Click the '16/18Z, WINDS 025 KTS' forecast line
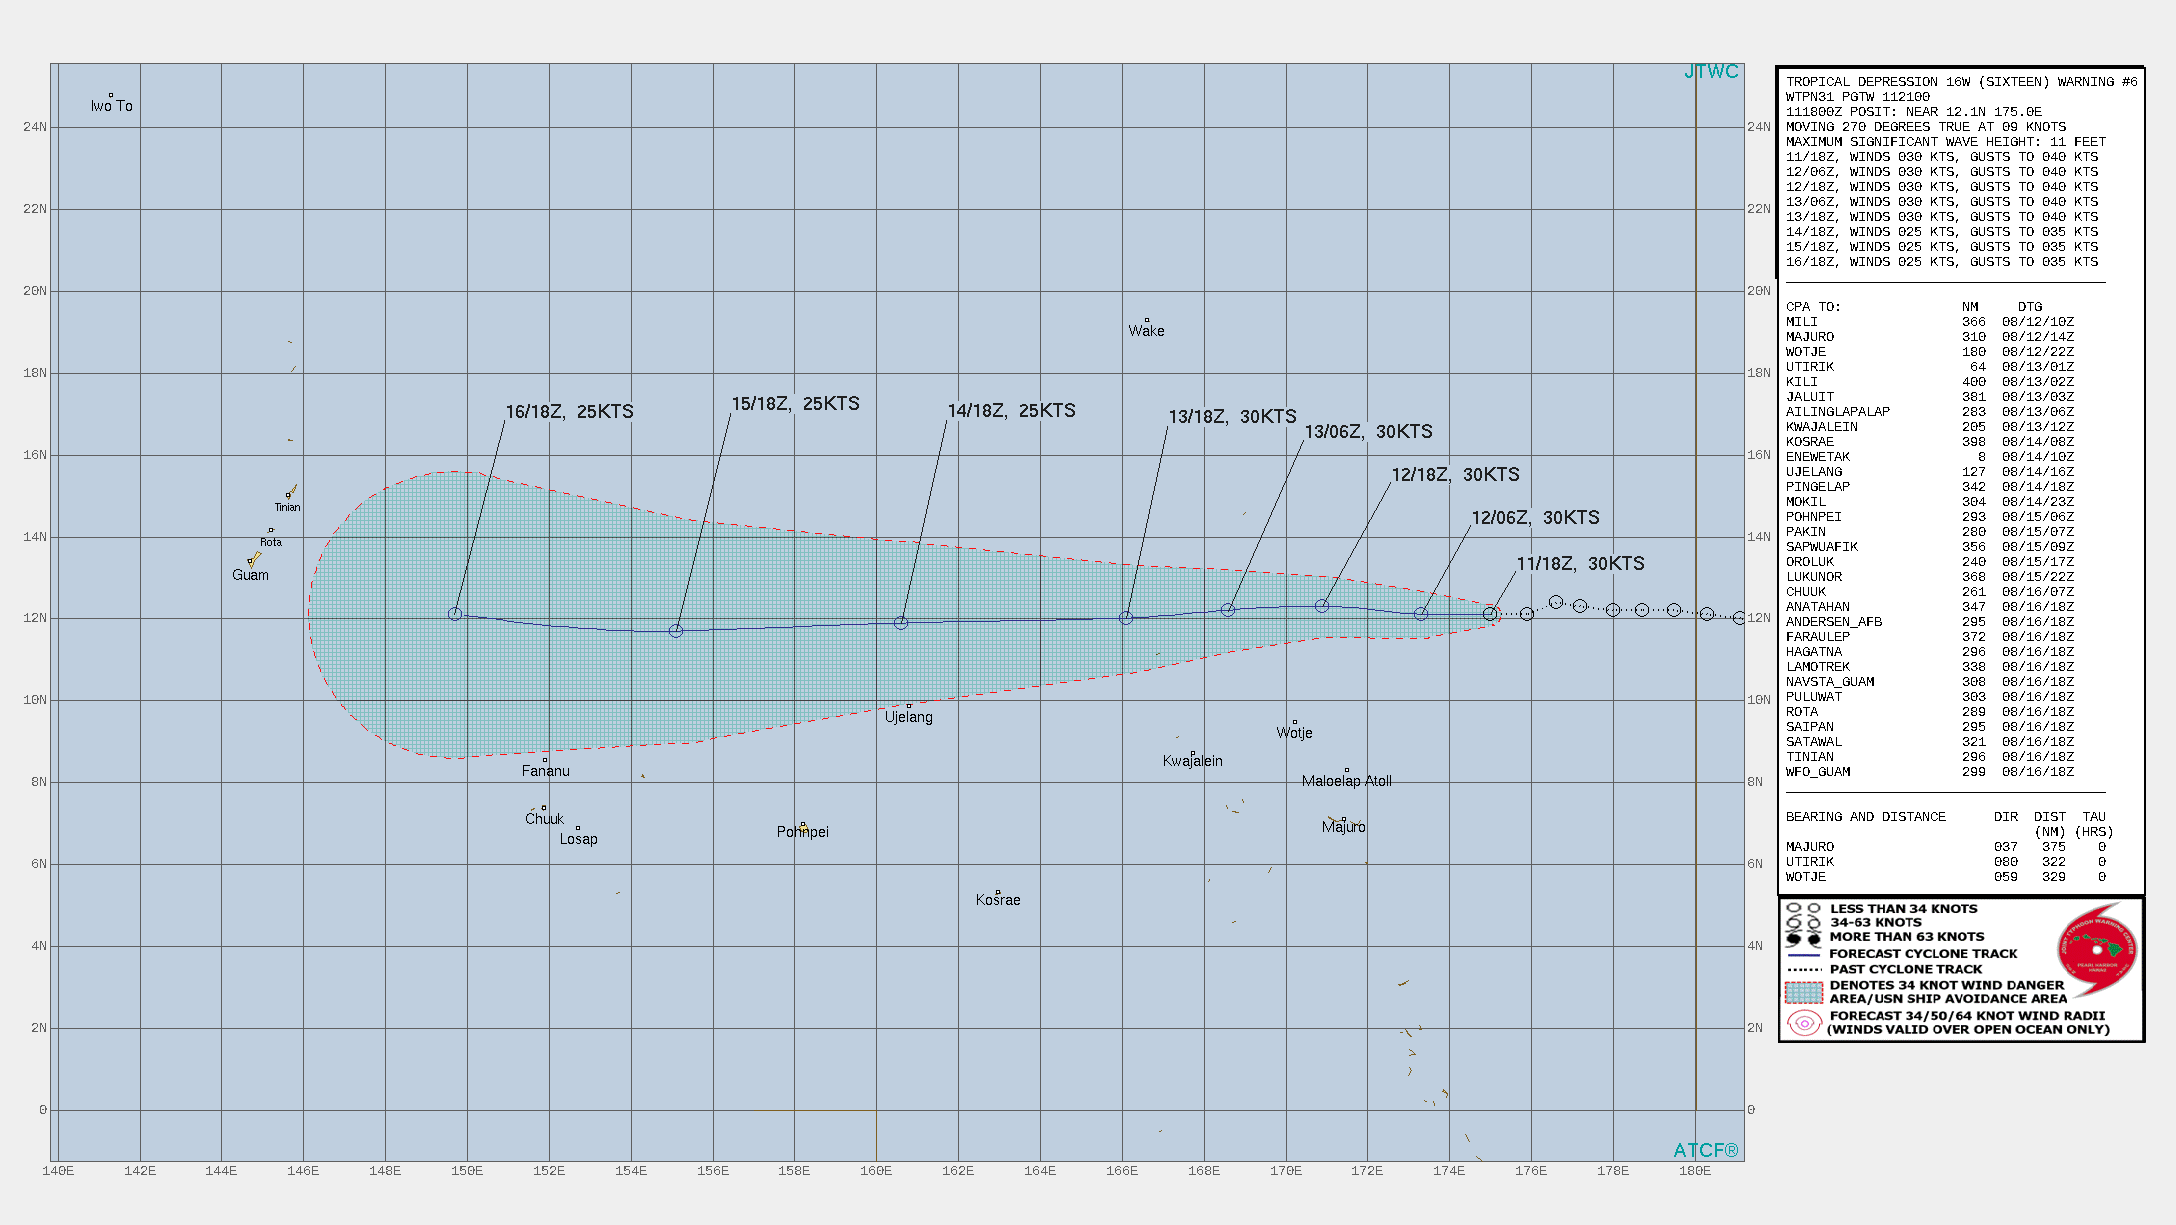Viewport: 2176px width, 1225px height. point(1942,262)
